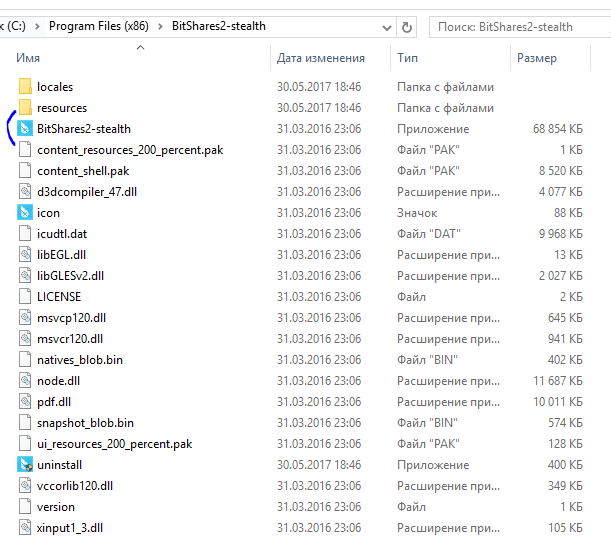The height and width of the screenshot is (558, 611).
Task: Select the file name libEGL.dll
Action: 61,255
